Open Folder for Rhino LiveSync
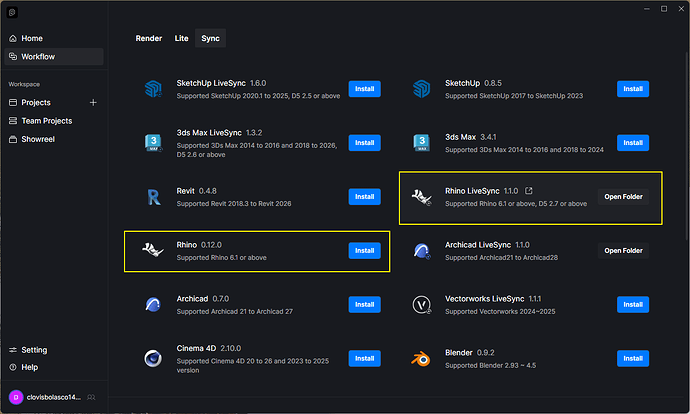Screen dimensions: 690x414 tap(623, 197)
